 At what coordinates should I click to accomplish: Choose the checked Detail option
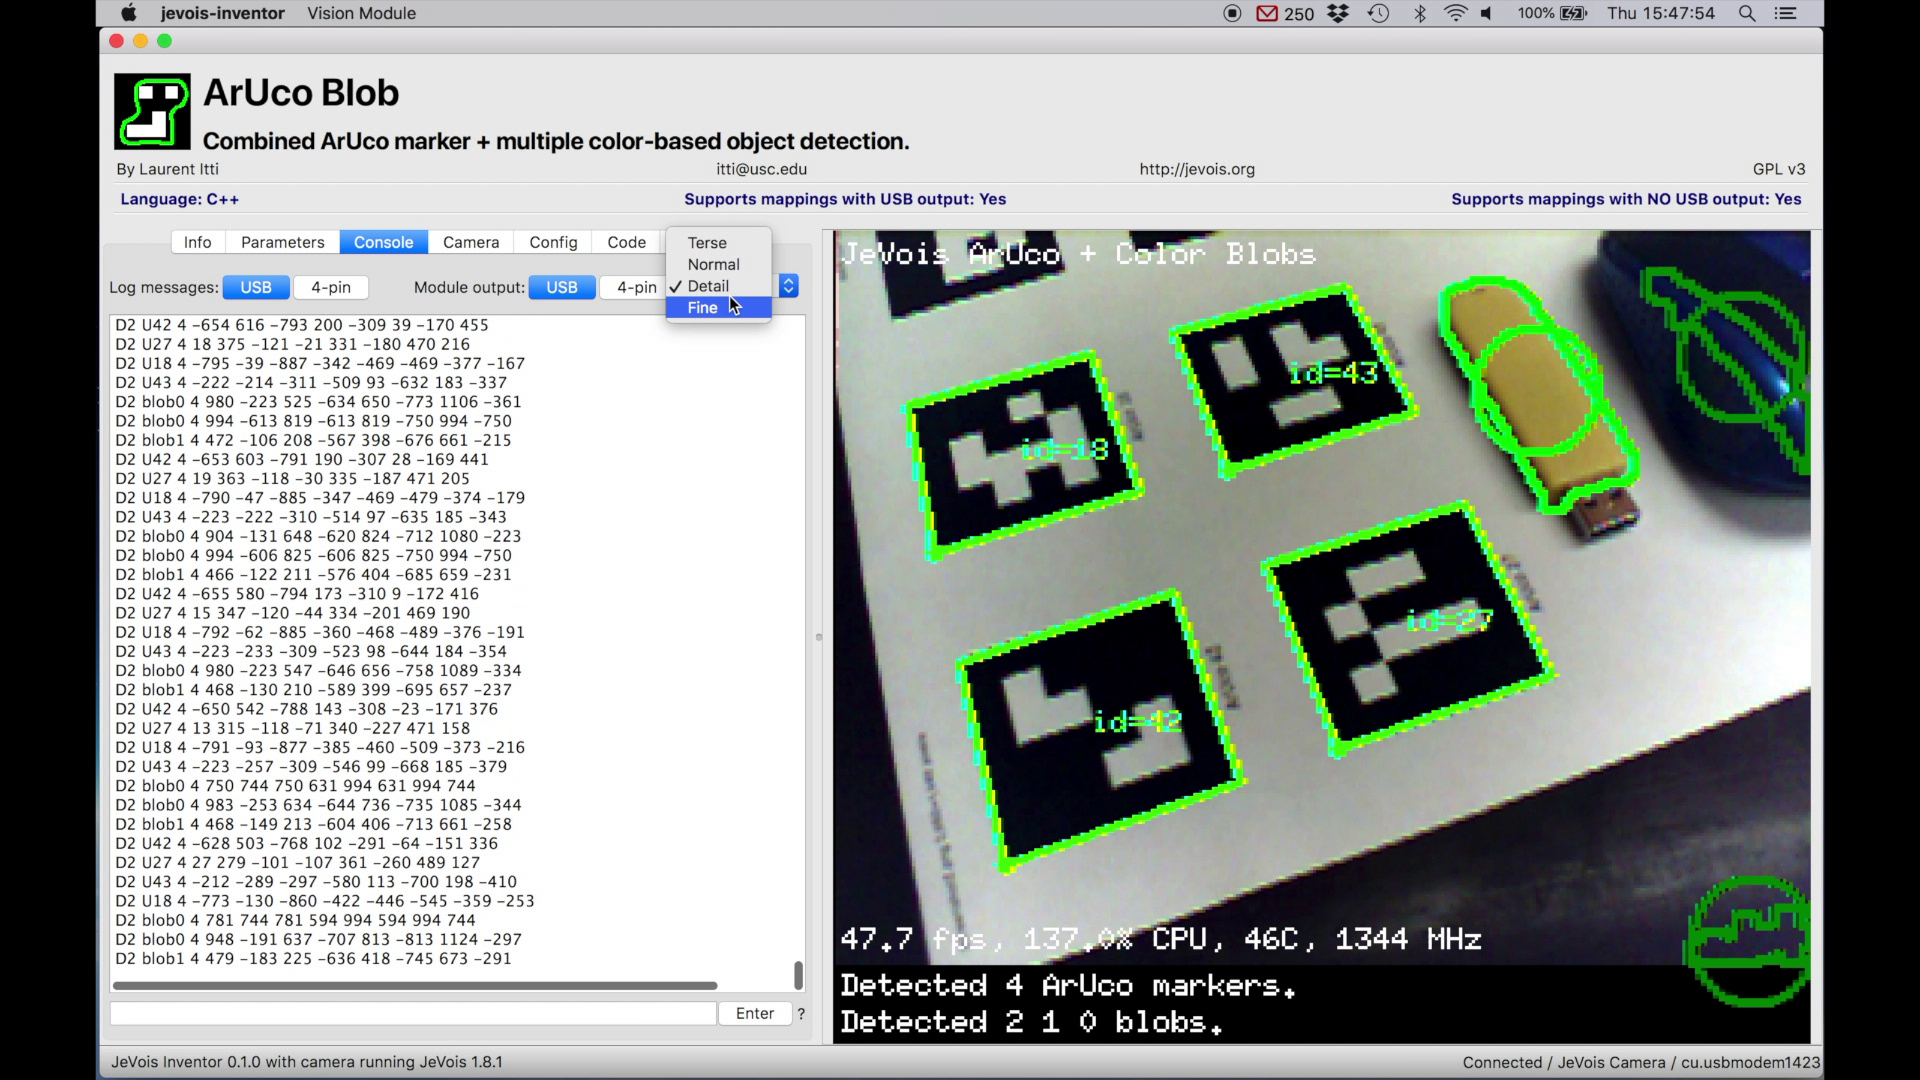pos(719,286)
